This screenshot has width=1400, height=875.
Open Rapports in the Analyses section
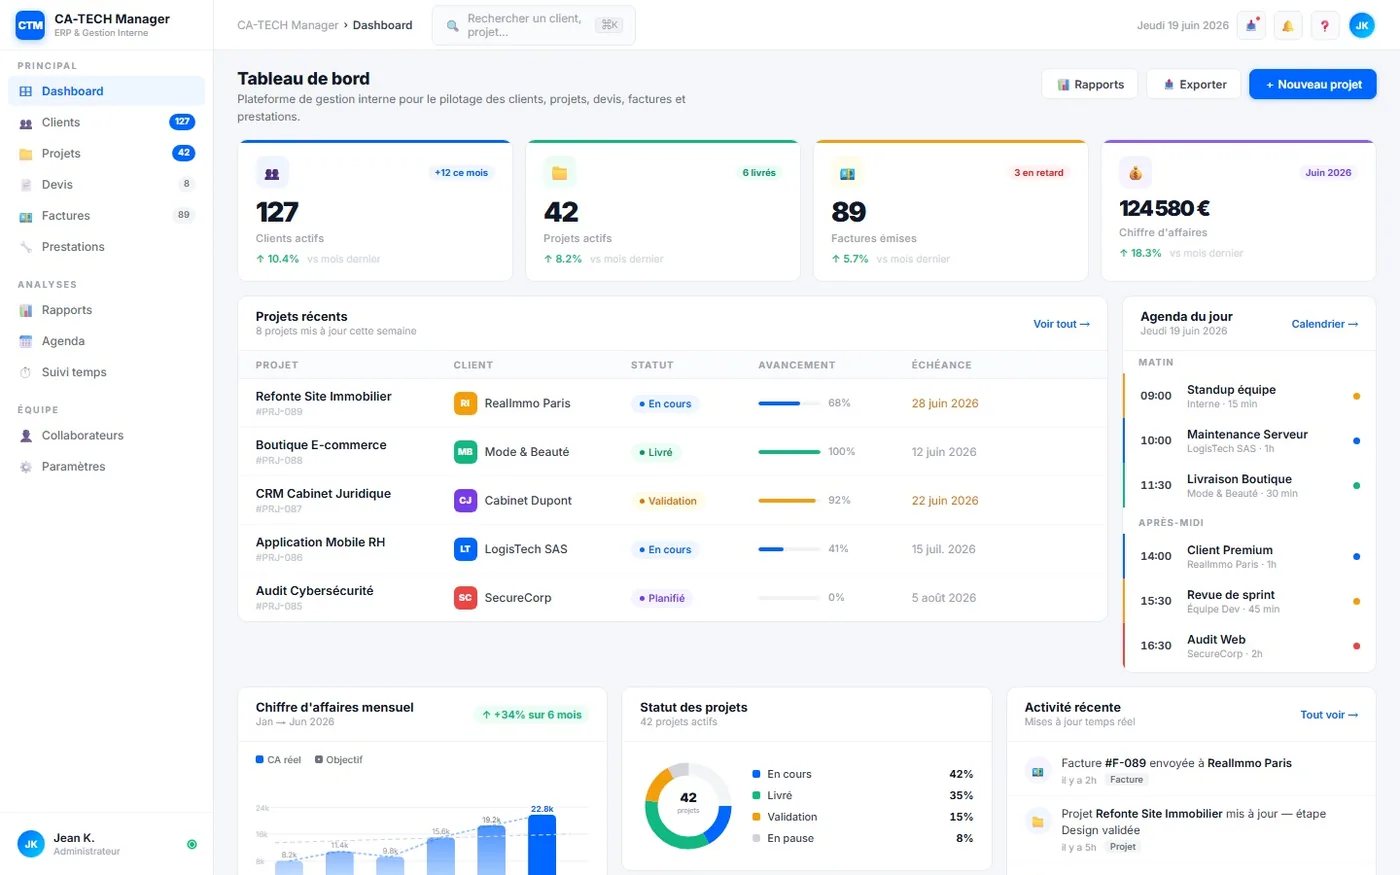(106, 310)
